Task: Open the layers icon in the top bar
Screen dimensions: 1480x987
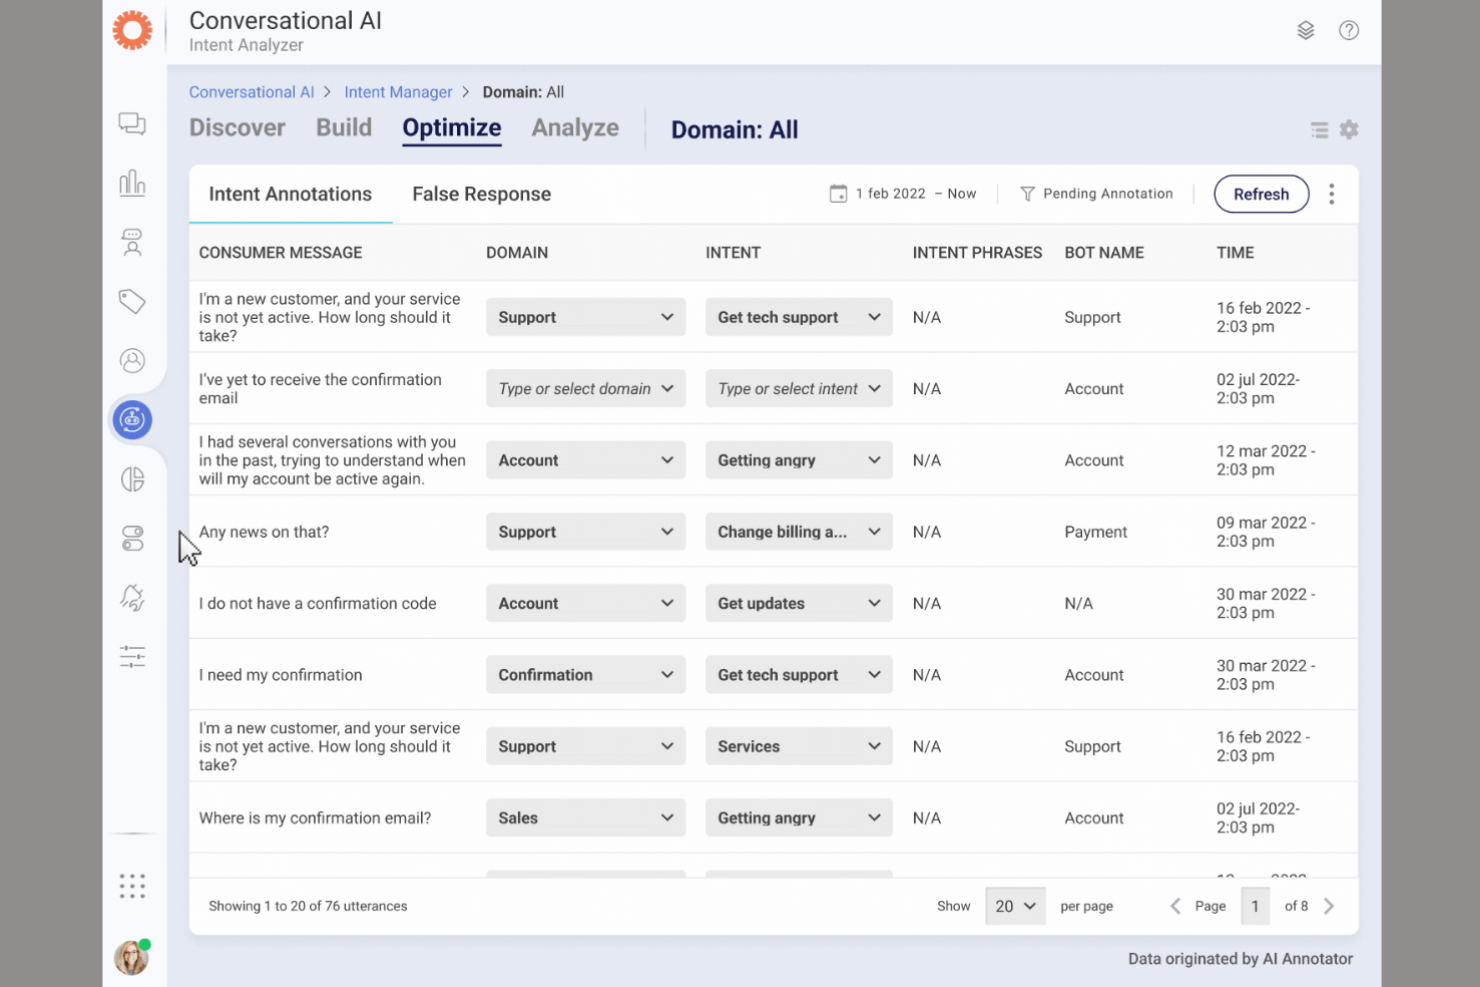Action: coord(1306,30)
